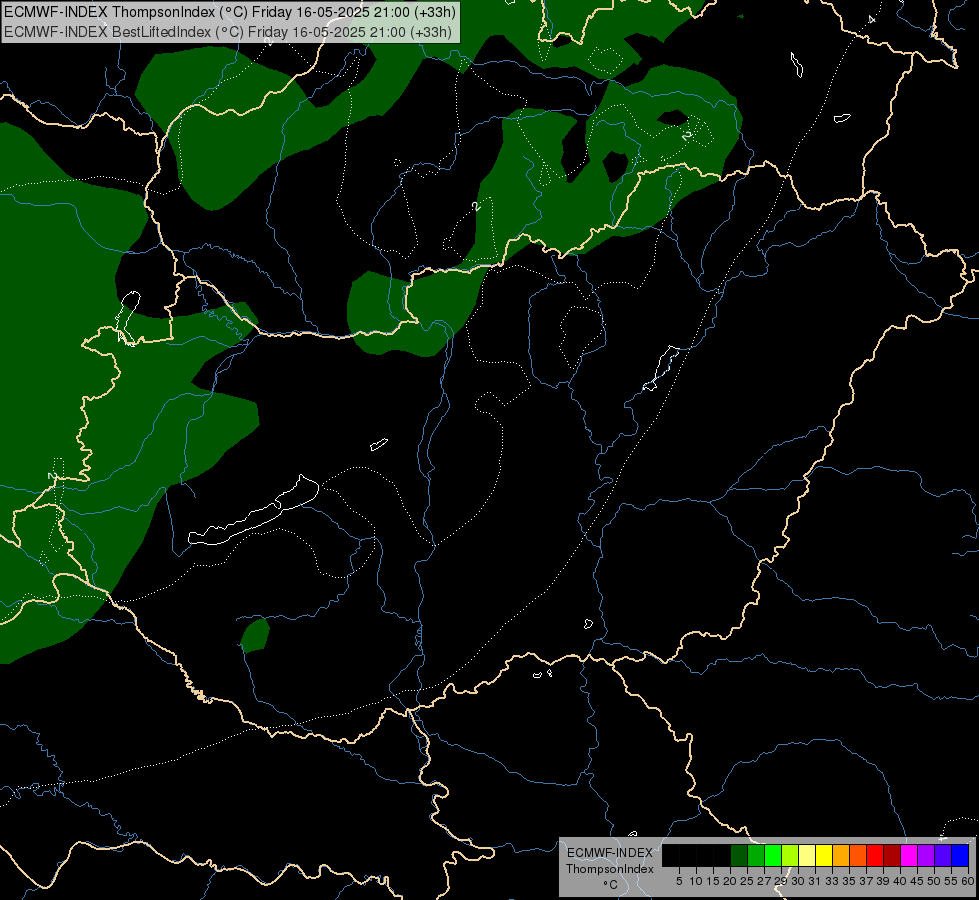Select the blue 55–60 legend swatch

(x=960, y=855)
